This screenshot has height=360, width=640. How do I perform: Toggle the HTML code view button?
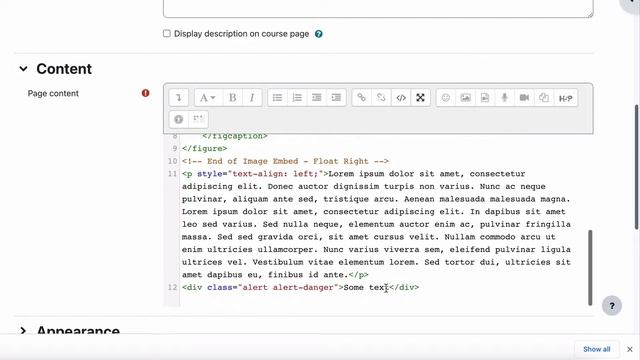click(401, 98)
